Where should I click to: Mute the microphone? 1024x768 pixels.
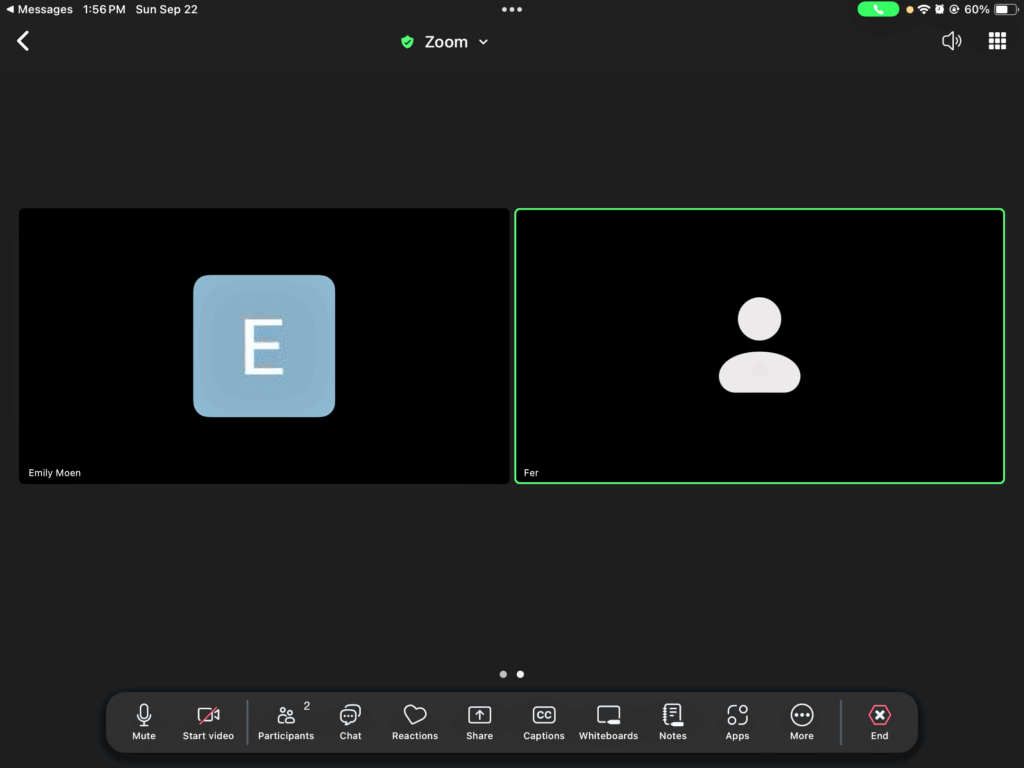(144, 722)
